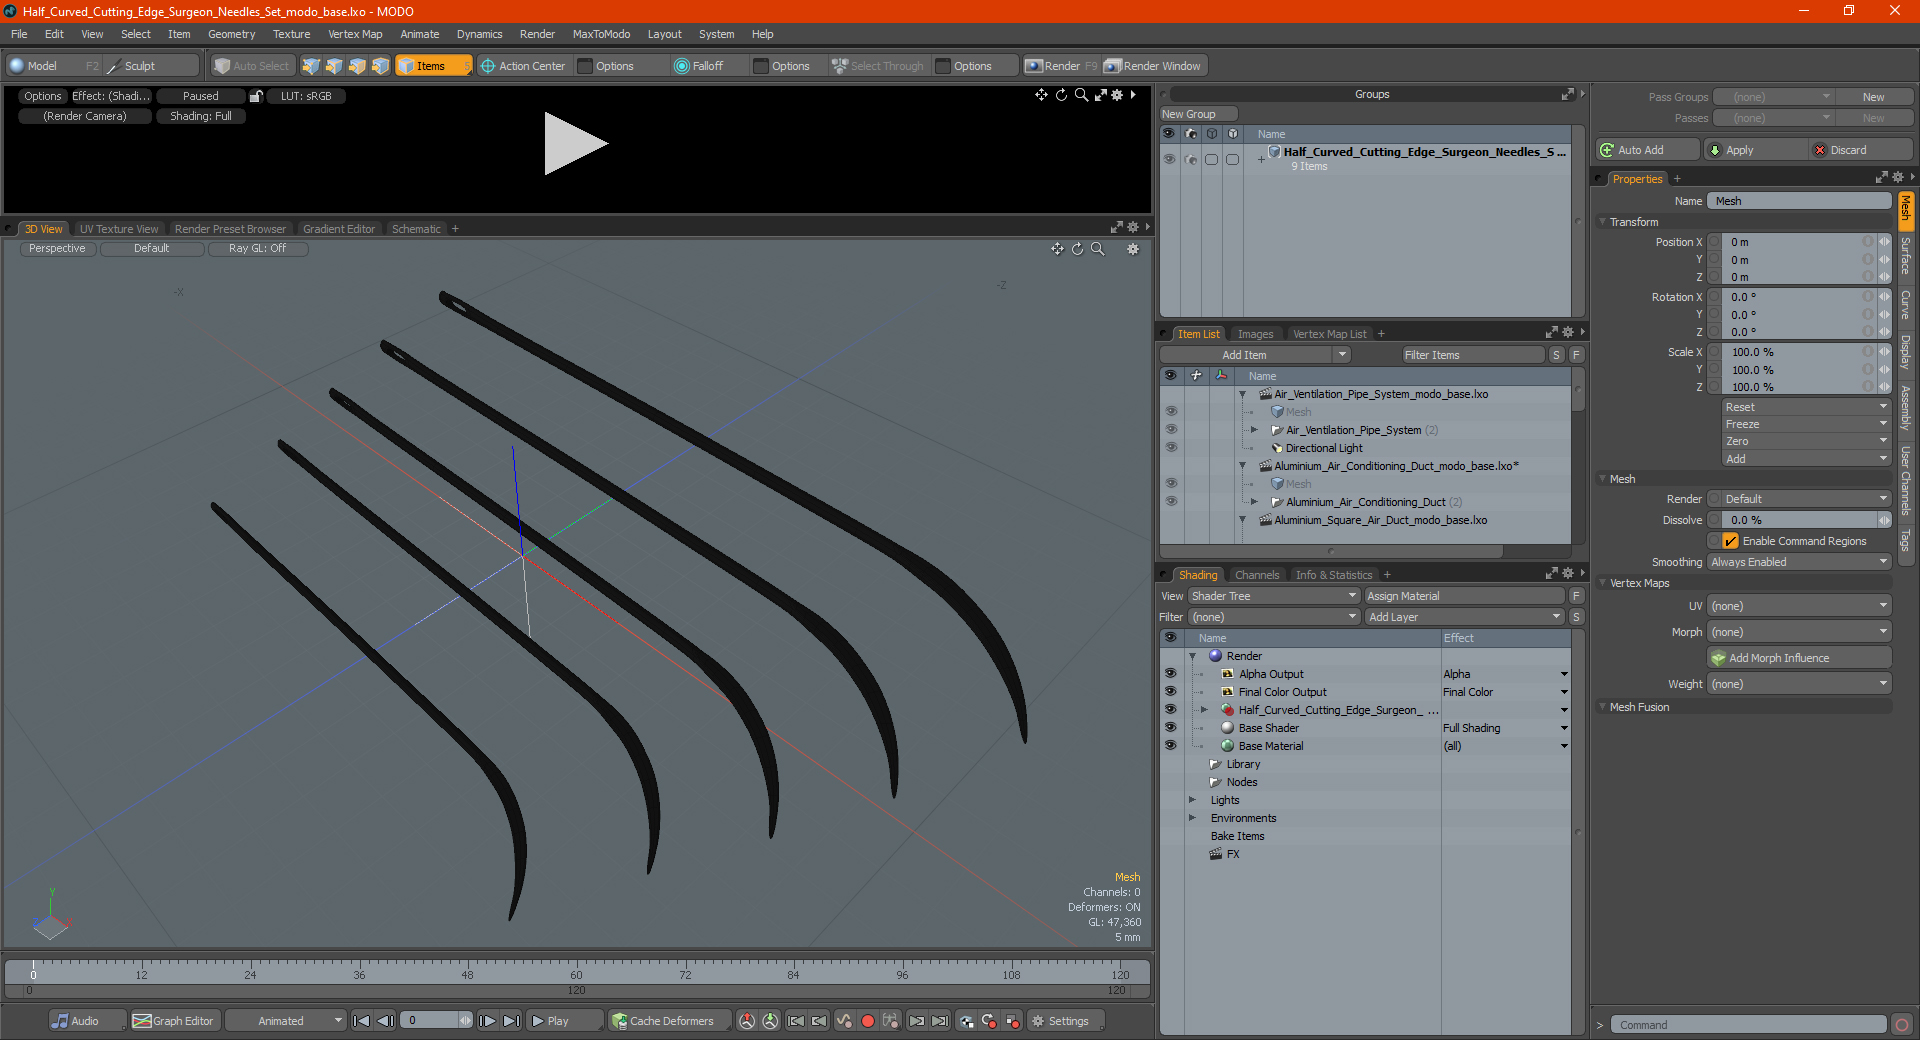Viewport: 1920px width, 1040px height.
Task: Click the Filter Items S button
Action: coord(1556,355)
